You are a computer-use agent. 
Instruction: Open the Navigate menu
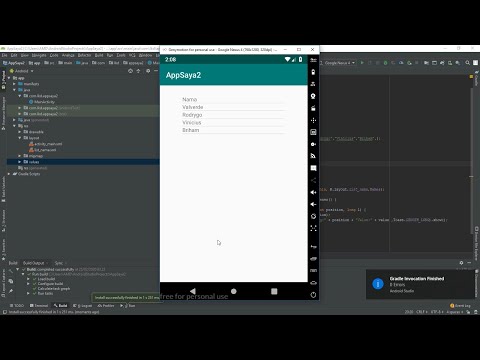click(39, 55)
